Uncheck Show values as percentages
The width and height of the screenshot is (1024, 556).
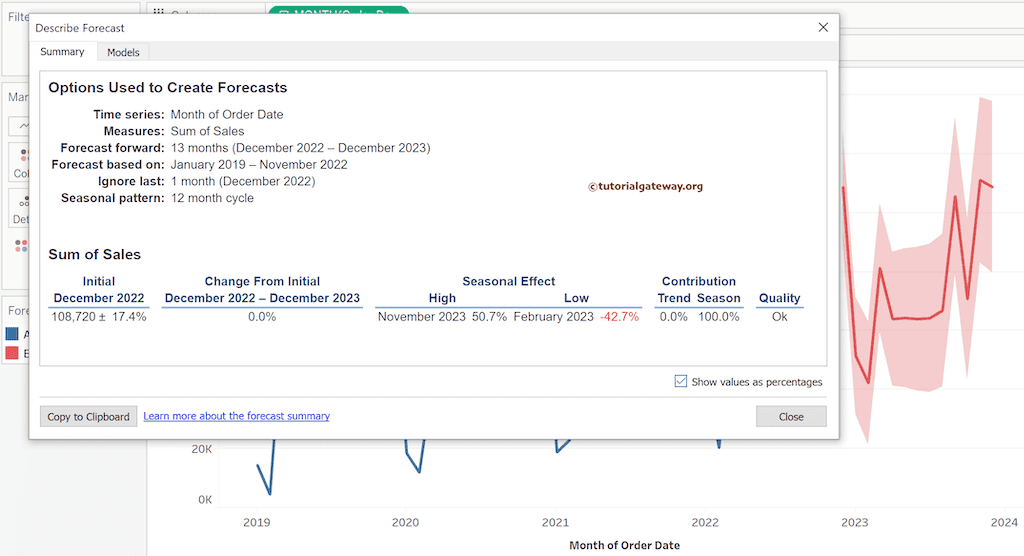[681, 381]
